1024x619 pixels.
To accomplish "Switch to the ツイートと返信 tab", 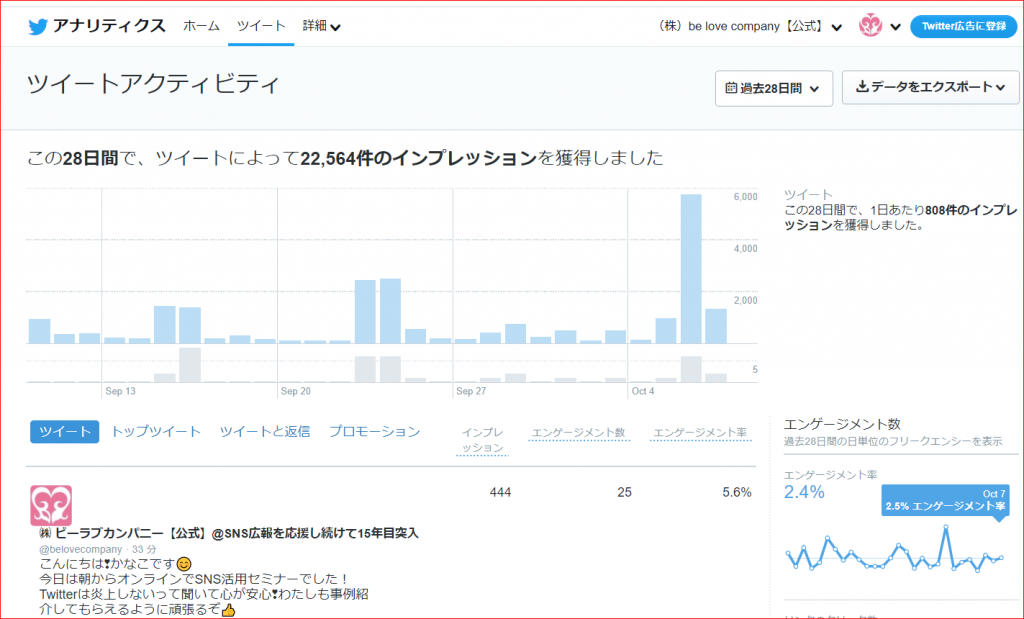I will click(264, 432).
